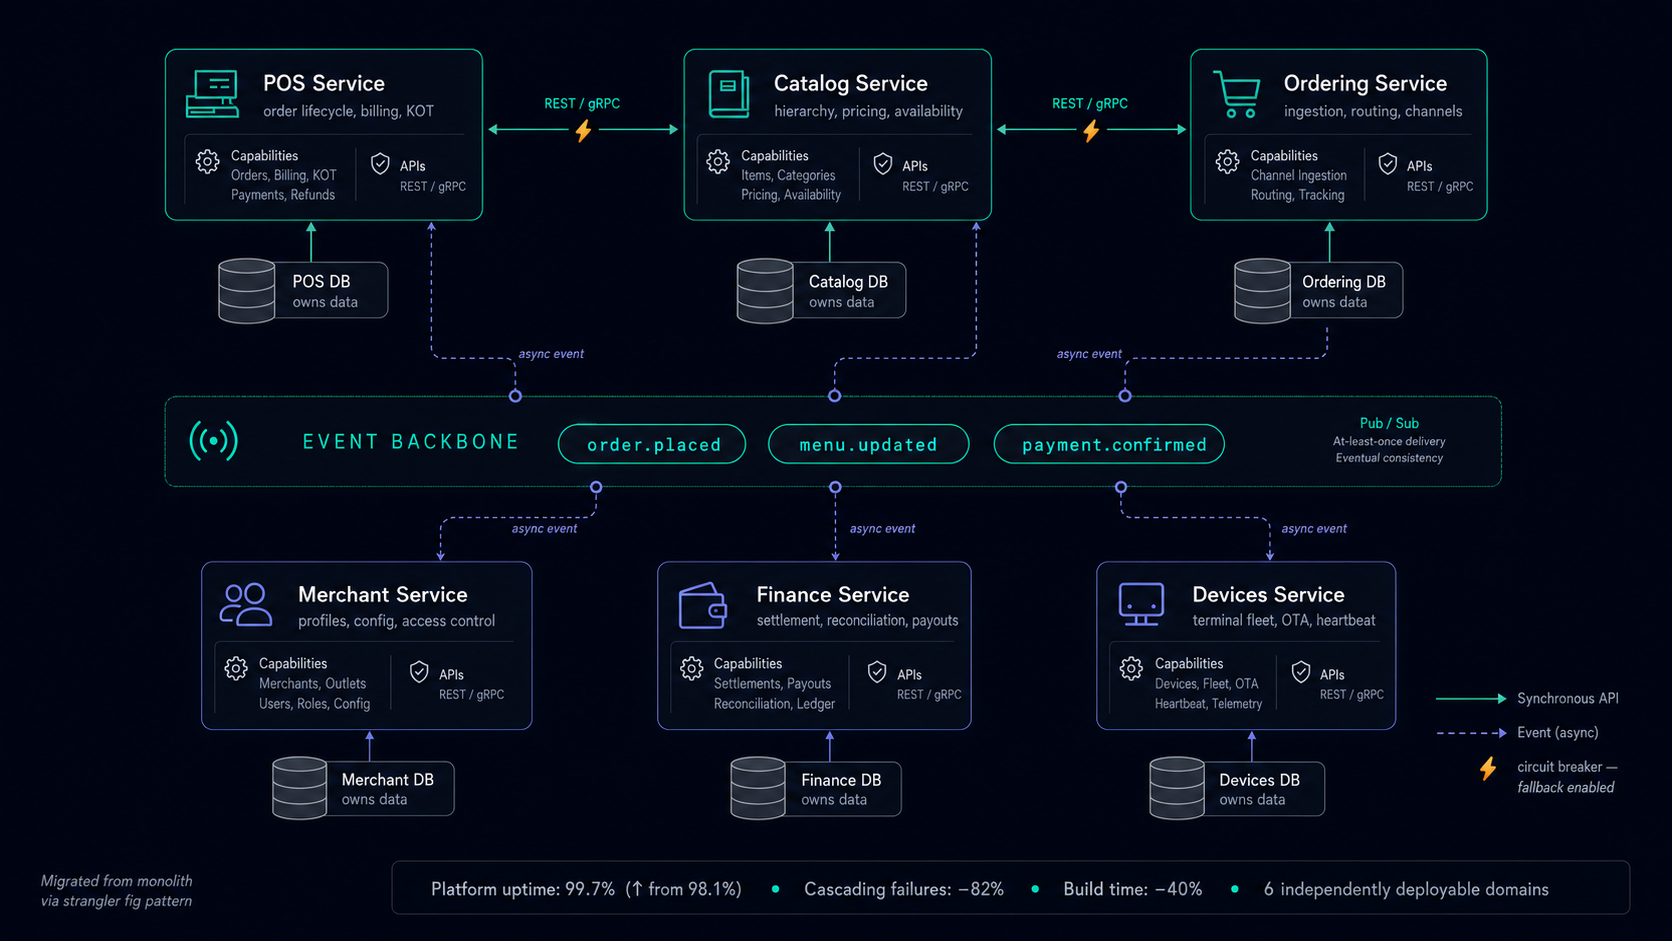Click the Ordering DB label

coord(1344,281)
